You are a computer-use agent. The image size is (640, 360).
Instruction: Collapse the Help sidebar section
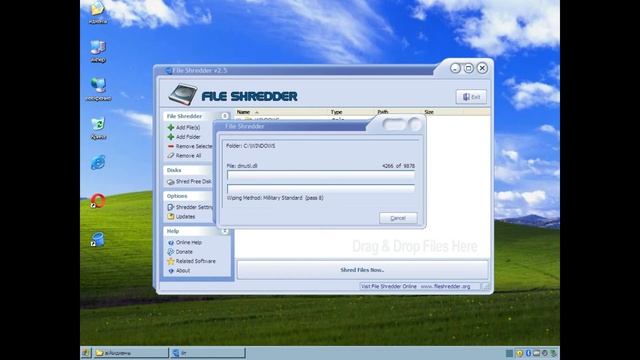coord(224,231)
